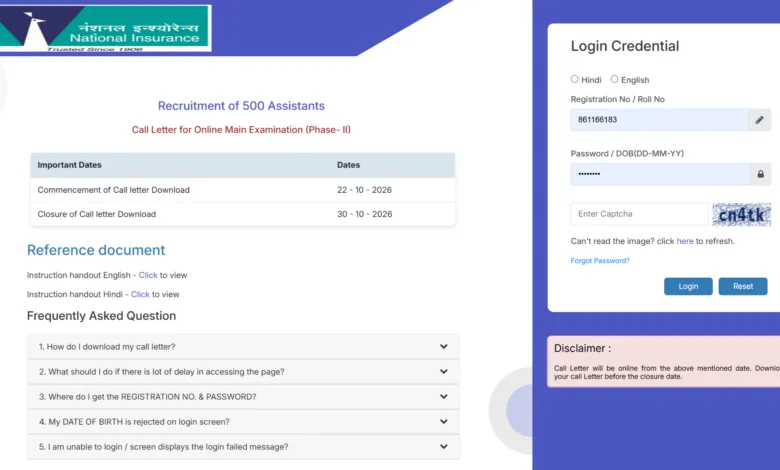
Task: Click the lock icon beside Password field
Action: pos(760,174)
